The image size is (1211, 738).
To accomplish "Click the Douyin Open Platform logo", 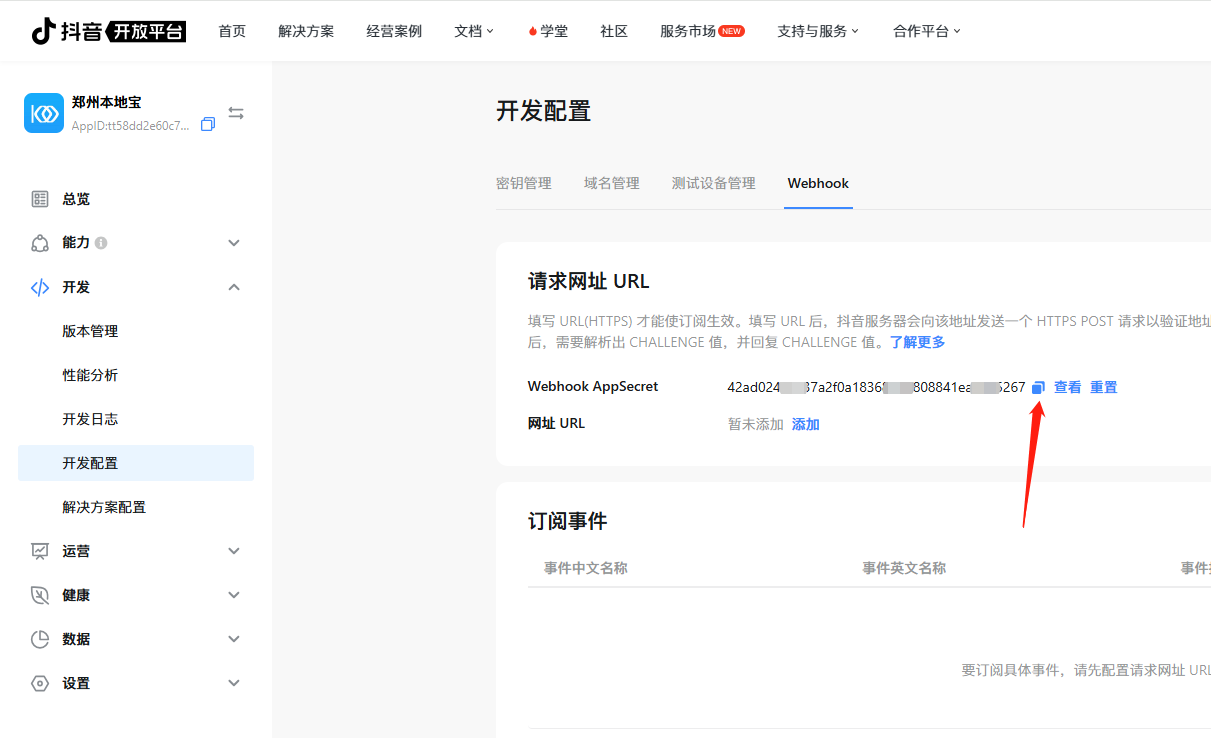I will point(109,31).
